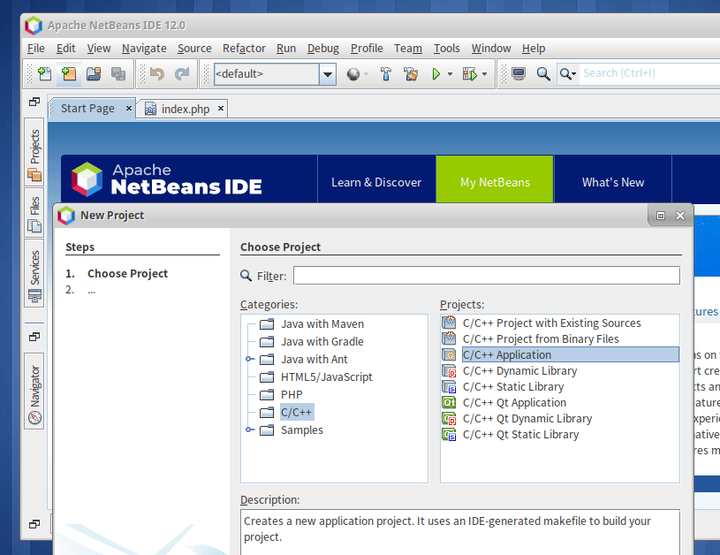The width and height of the screenshot is (720, 555).
Task: Click the Debug Project toolbar icon
Action: coord(470,73)
